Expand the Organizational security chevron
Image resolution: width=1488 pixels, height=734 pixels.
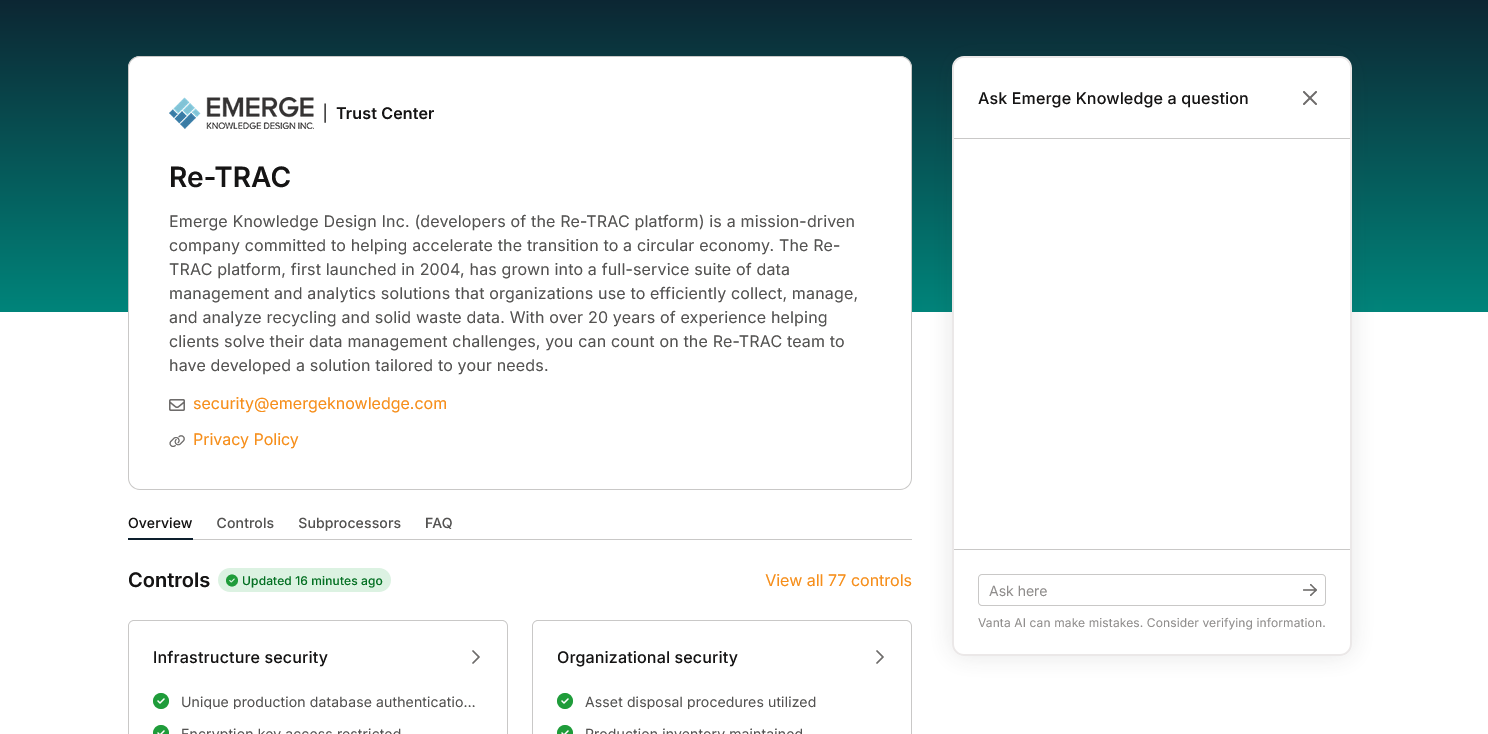click(880, 657)
